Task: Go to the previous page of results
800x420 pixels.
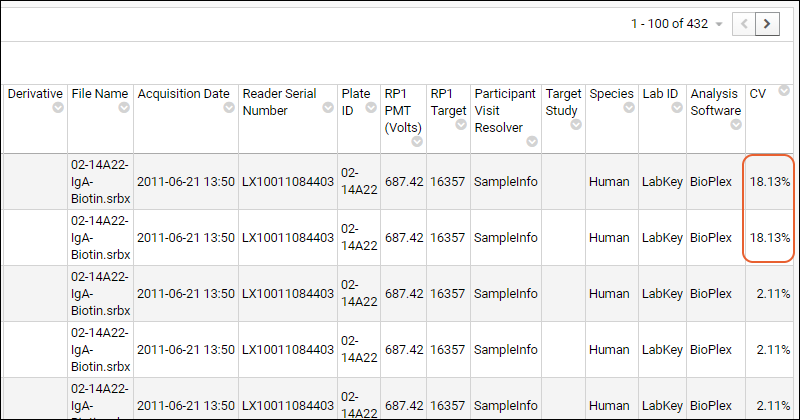Action: tap(744, 24)
